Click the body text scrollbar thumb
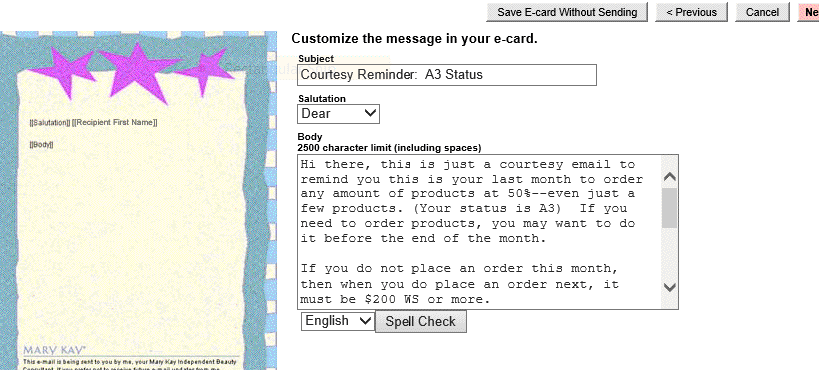 tap(669, 208)
